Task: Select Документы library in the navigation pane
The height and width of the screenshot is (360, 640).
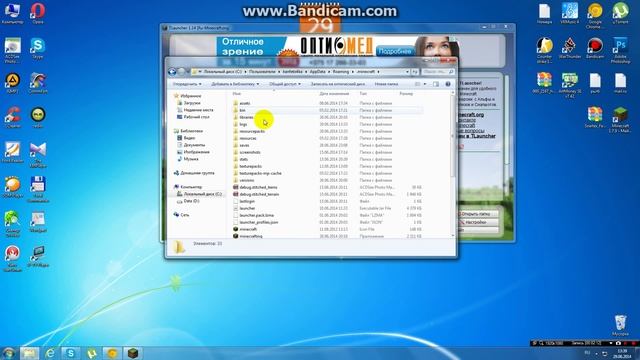Action: coord(194,145)
